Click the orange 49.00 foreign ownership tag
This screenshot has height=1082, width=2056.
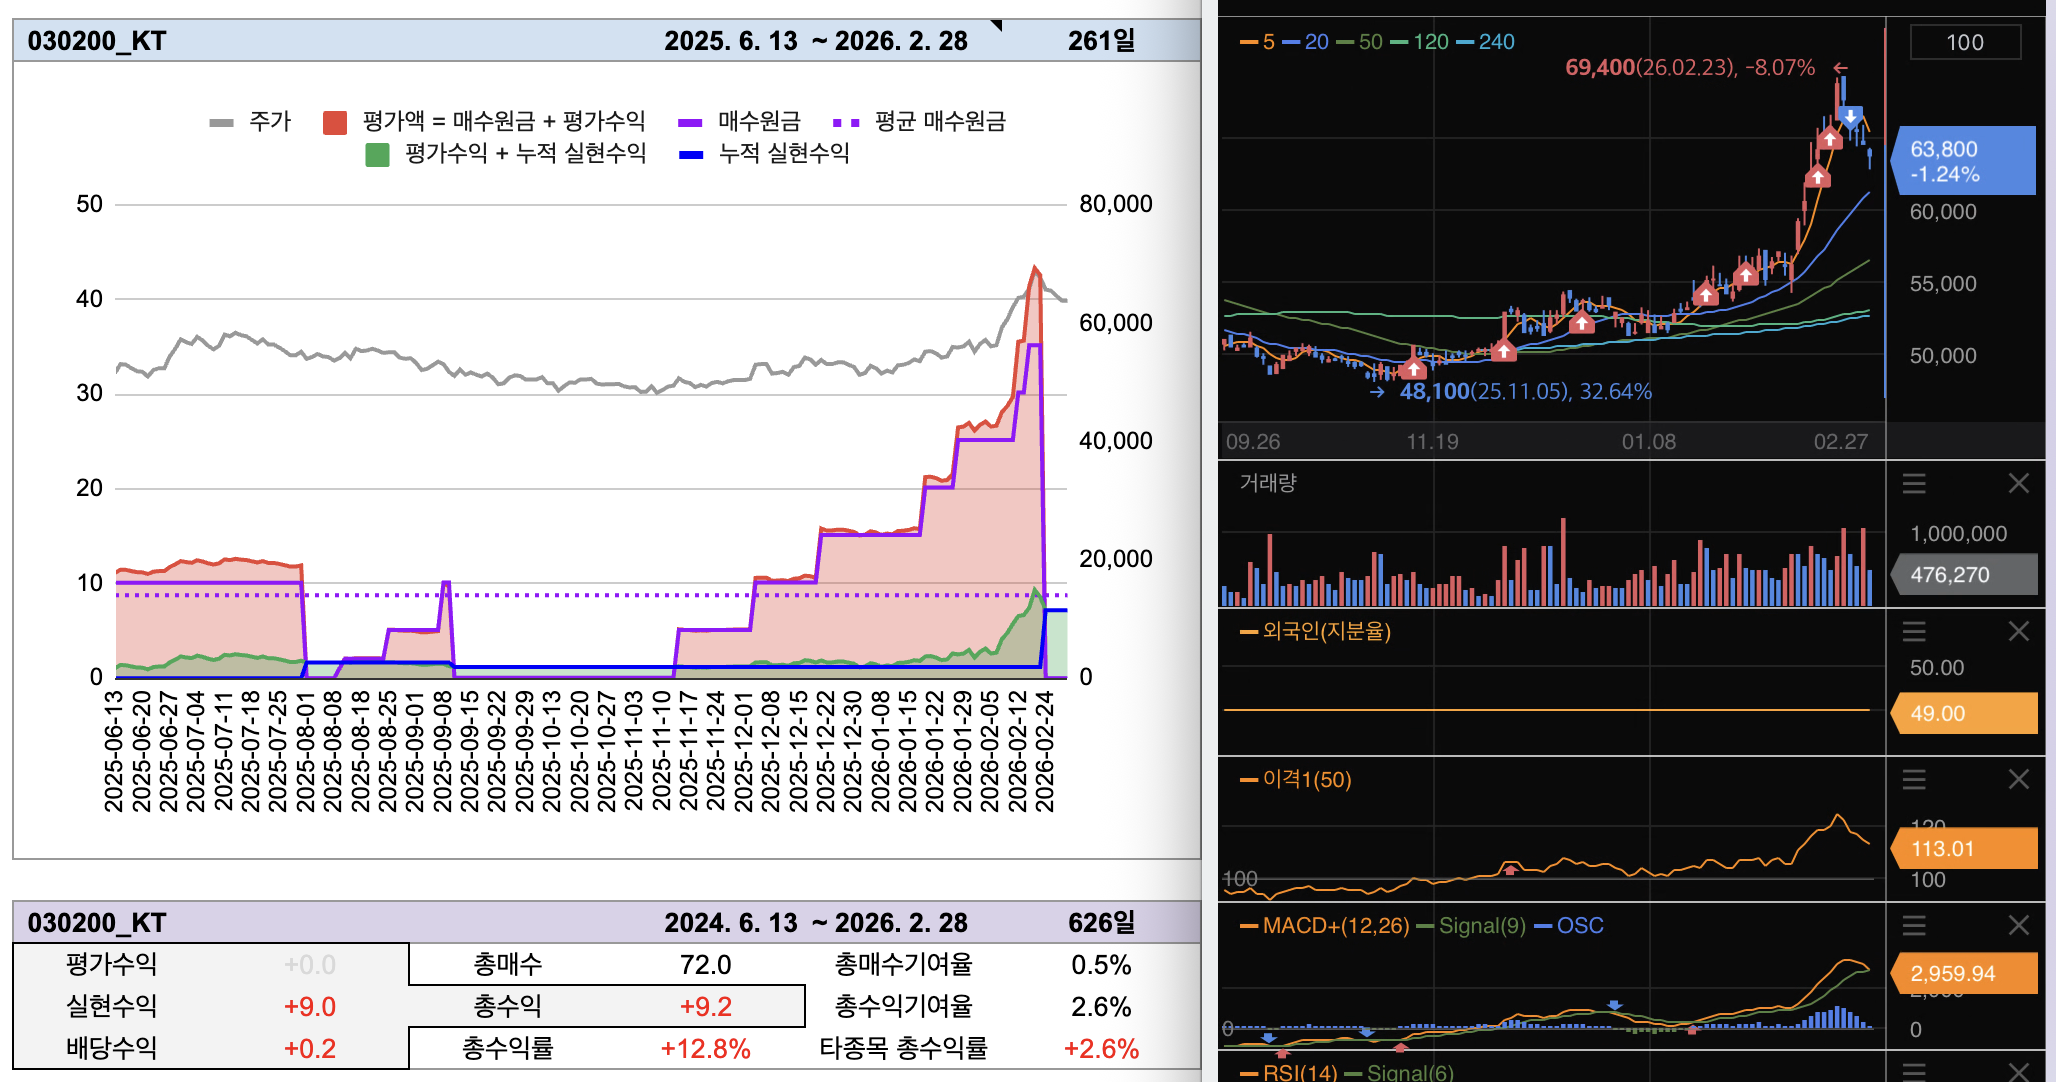[x=1963, y=713]
